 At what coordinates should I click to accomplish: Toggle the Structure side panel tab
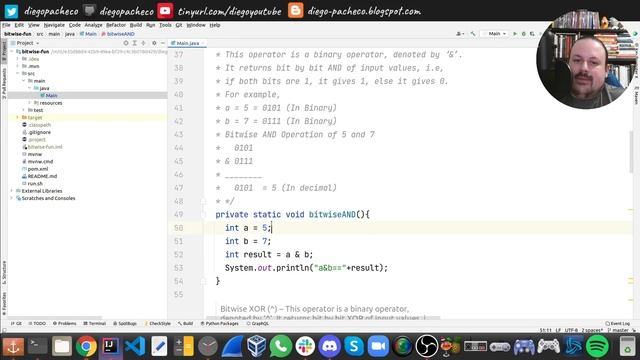point(4,273)
